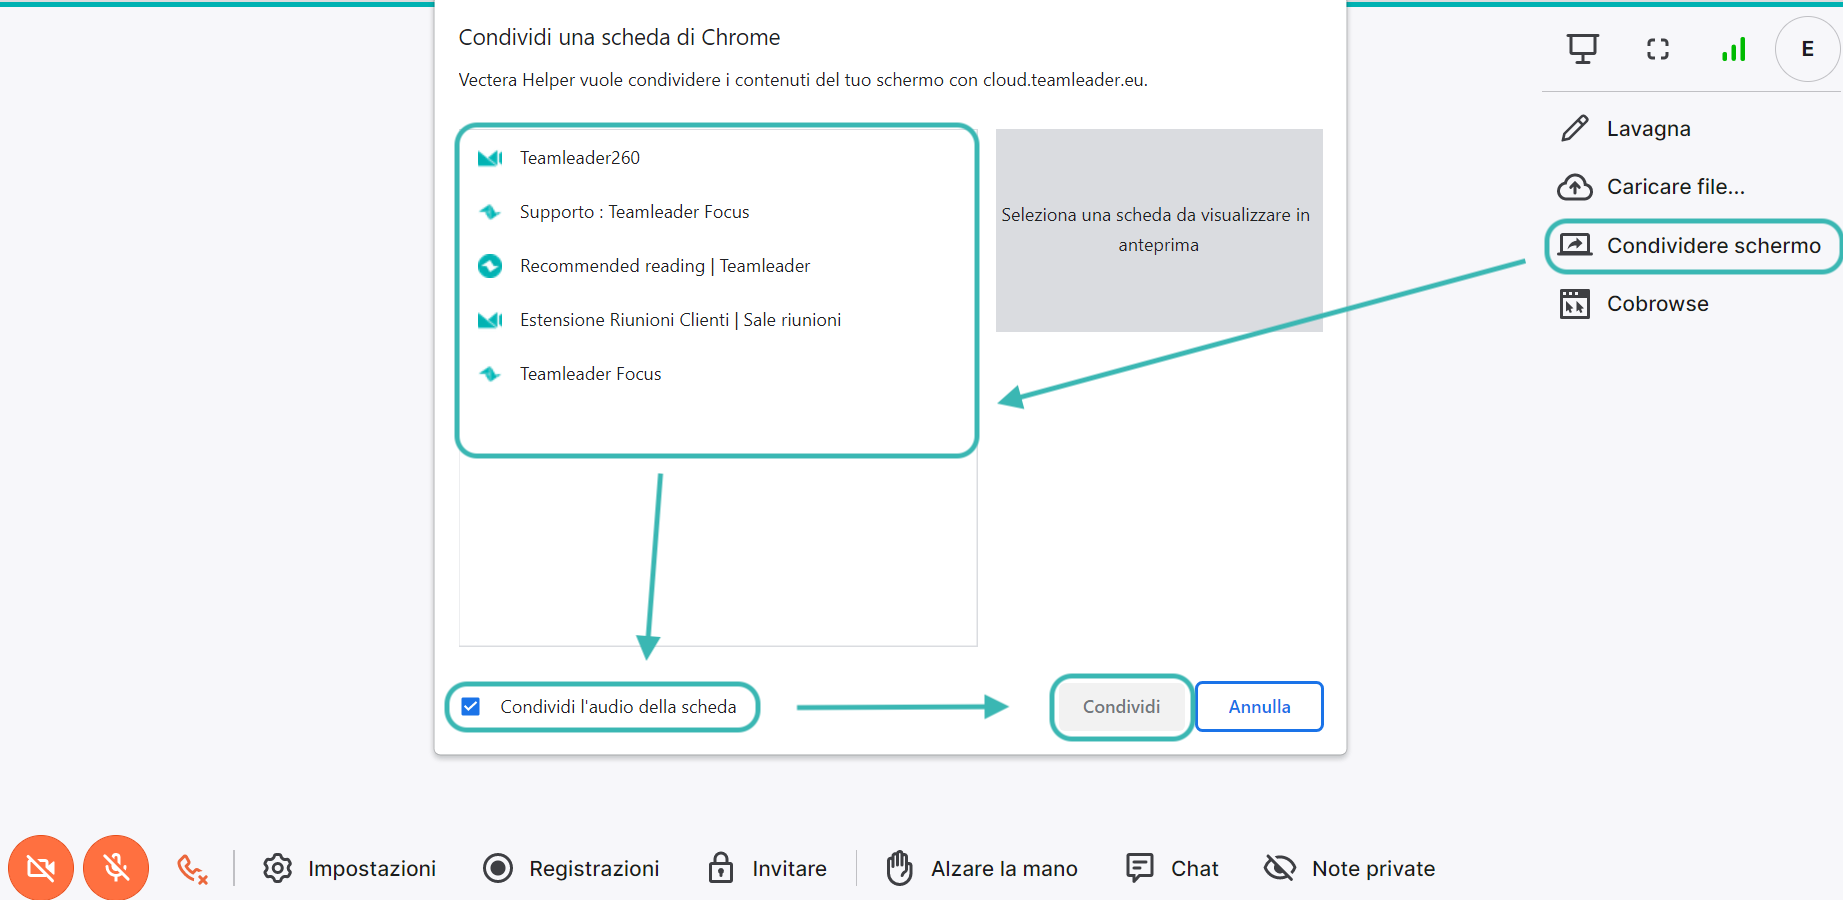This screenshot has height=900, width=1843.
Task: Click the Chat label in the bottom bar
Action: pos(1194,868)
